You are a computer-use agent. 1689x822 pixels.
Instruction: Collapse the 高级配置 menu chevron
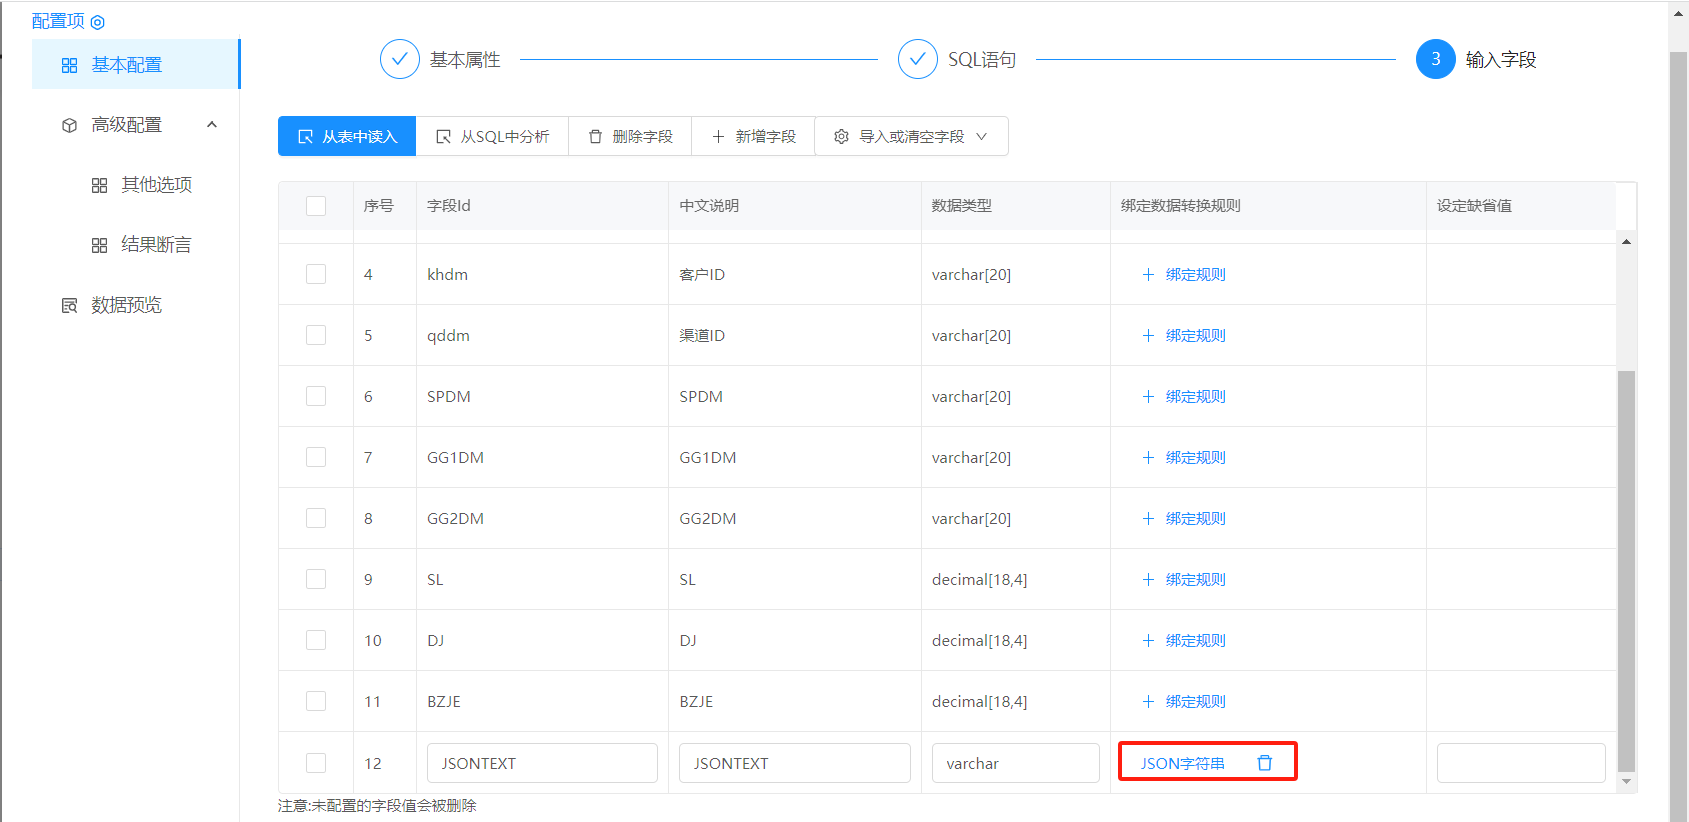pyautogui.click(x=212, y=125)
